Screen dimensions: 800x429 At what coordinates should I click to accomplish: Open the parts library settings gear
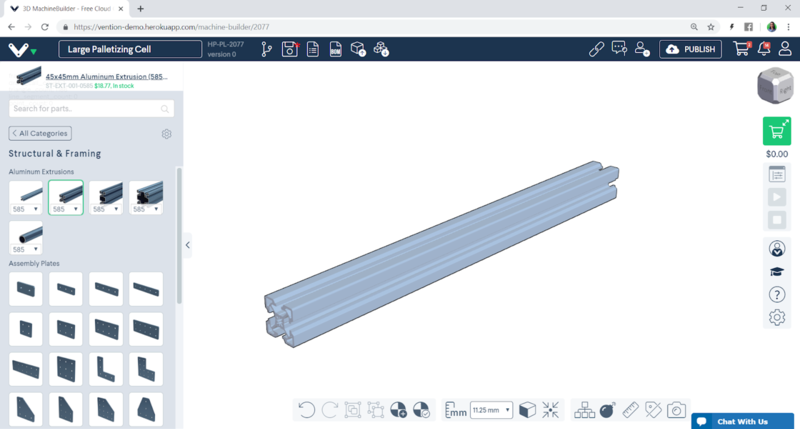tap(166, 134)
